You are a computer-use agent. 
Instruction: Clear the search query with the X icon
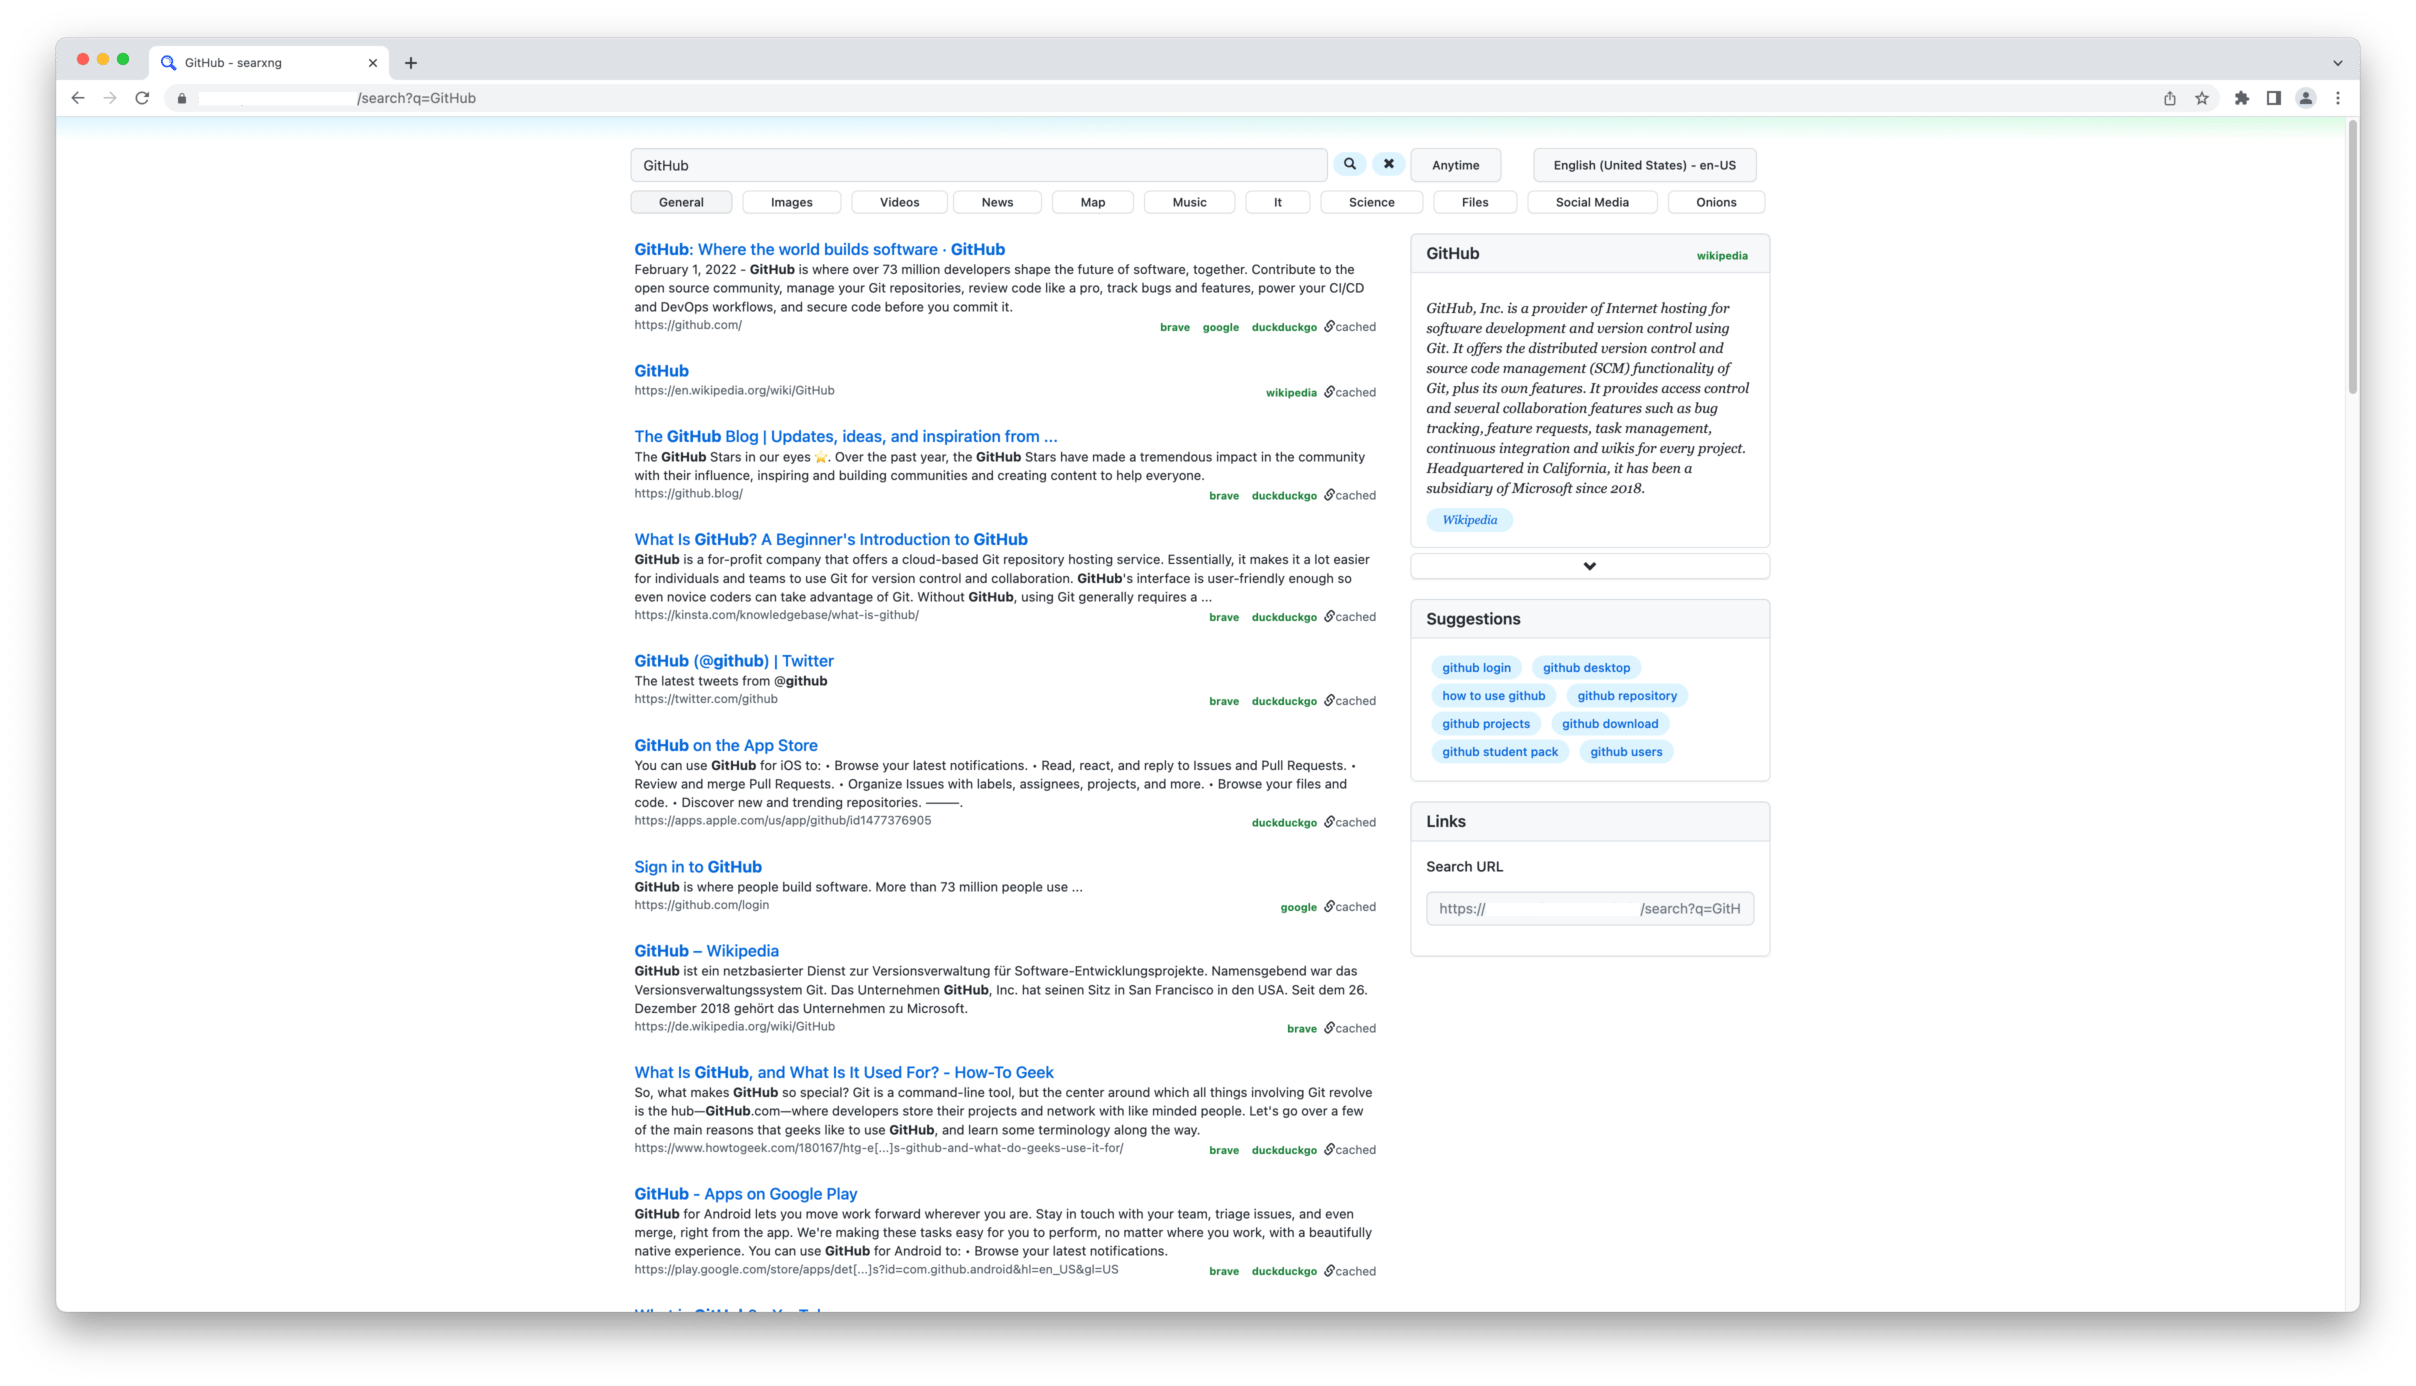(1388, 164)
